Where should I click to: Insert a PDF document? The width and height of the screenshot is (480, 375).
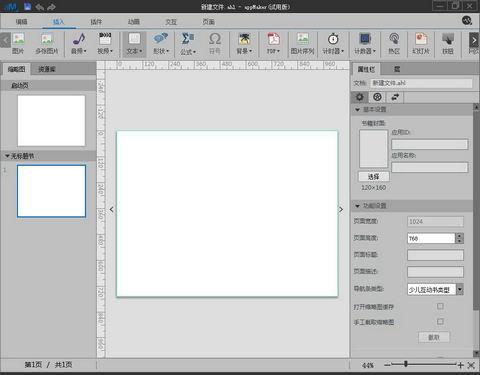click(x=273, y=44)
